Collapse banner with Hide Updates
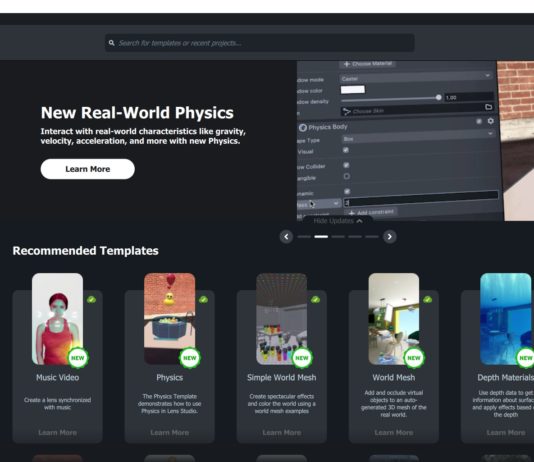 pyautogui.click(x=338, y=221)
